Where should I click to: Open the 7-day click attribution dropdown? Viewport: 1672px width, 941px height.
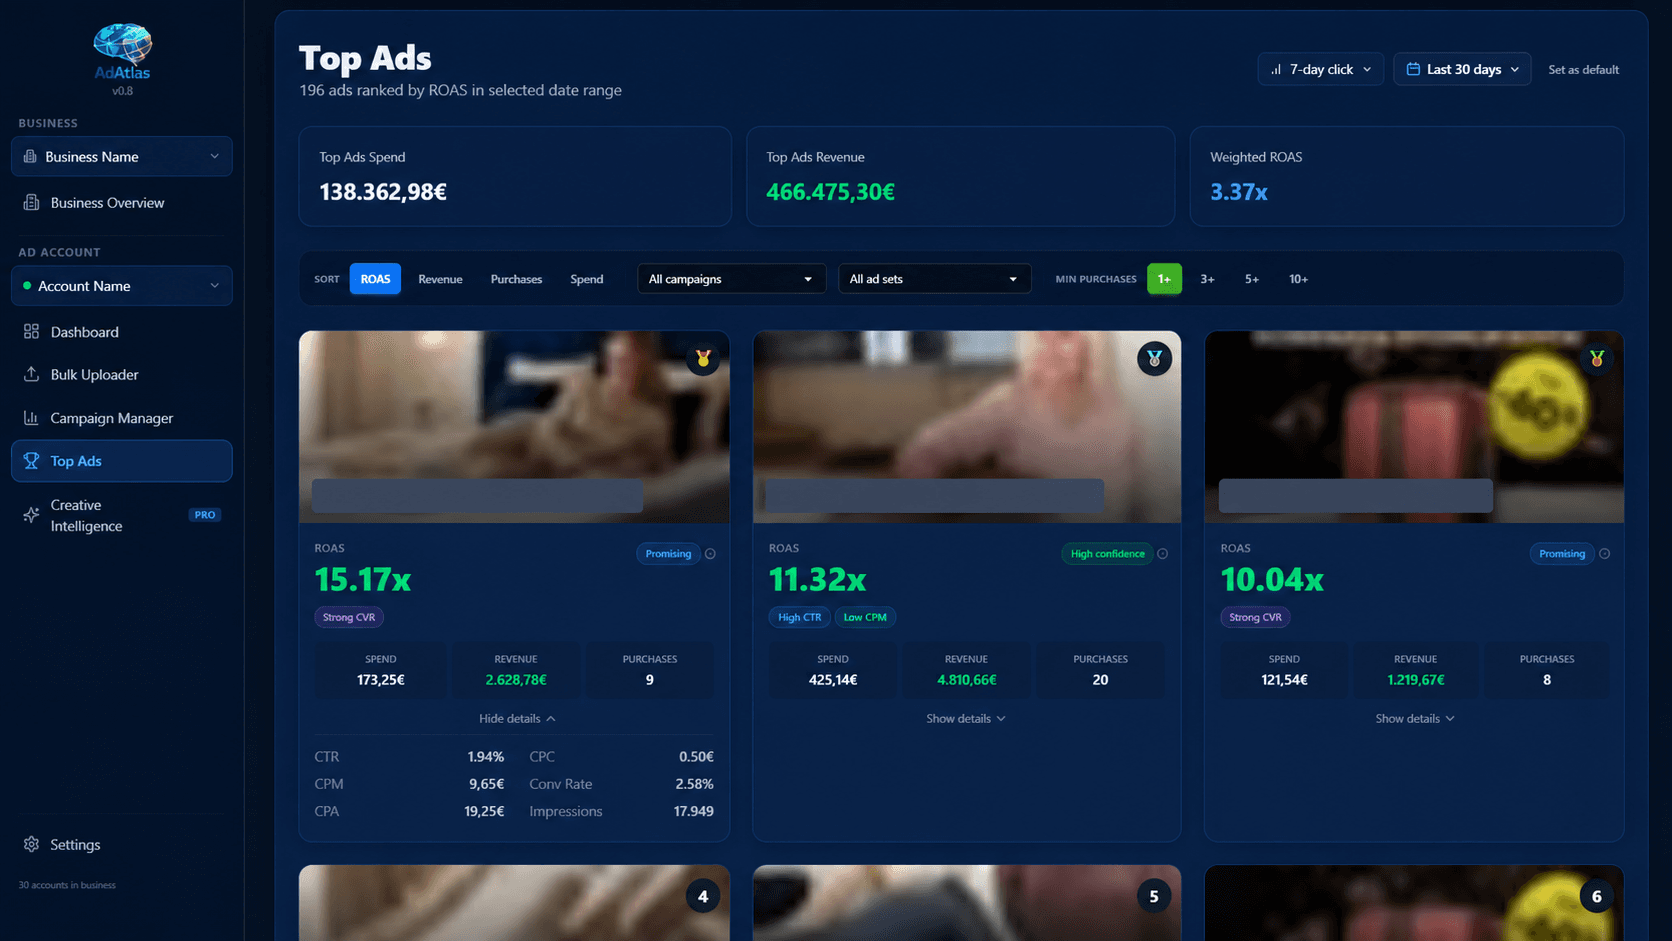click(x=1320, y=69)
